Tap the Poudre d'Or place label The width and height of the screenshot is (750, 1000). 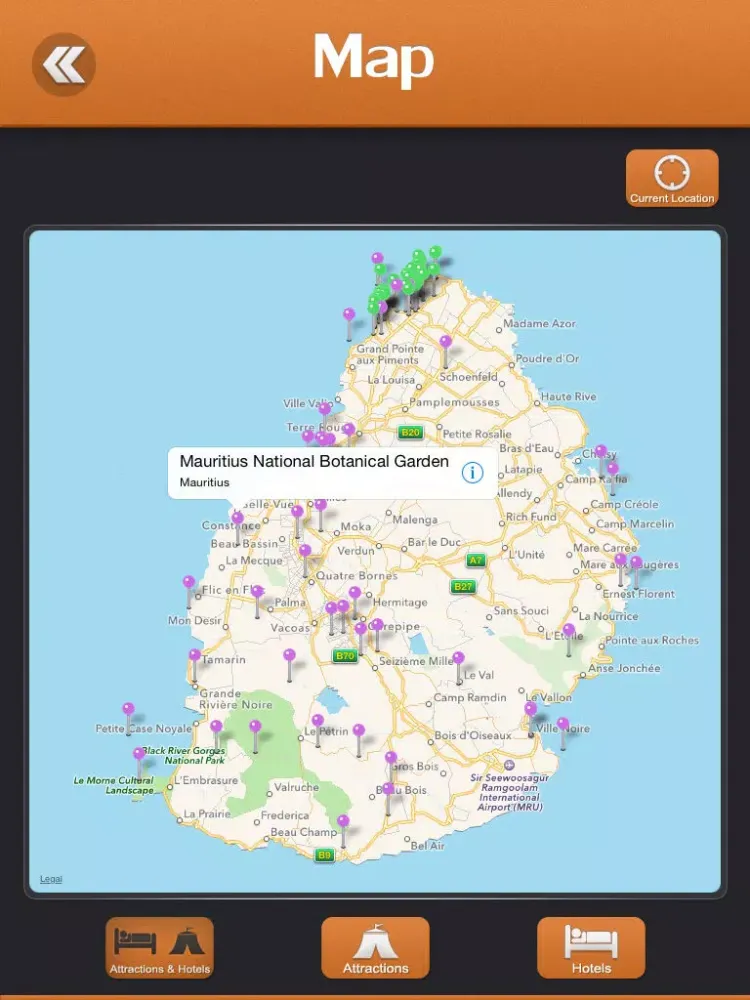(x=547, y=358)
